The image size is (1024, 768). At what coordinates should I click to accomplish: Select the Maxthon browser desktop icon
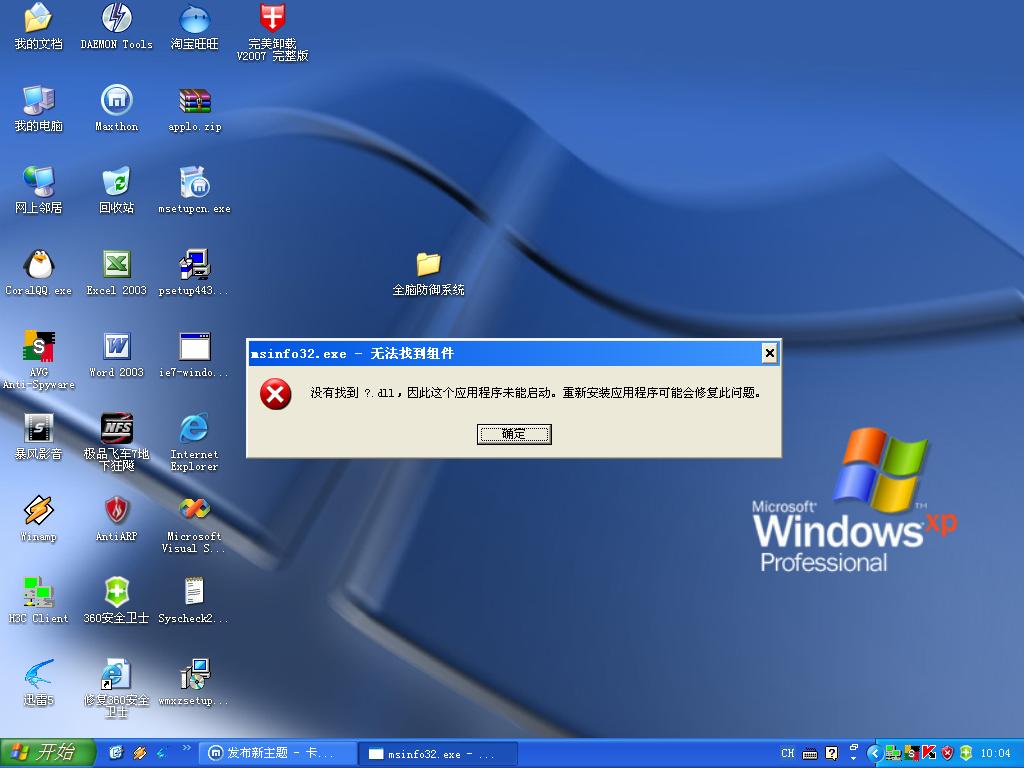(x=116, y=108)
